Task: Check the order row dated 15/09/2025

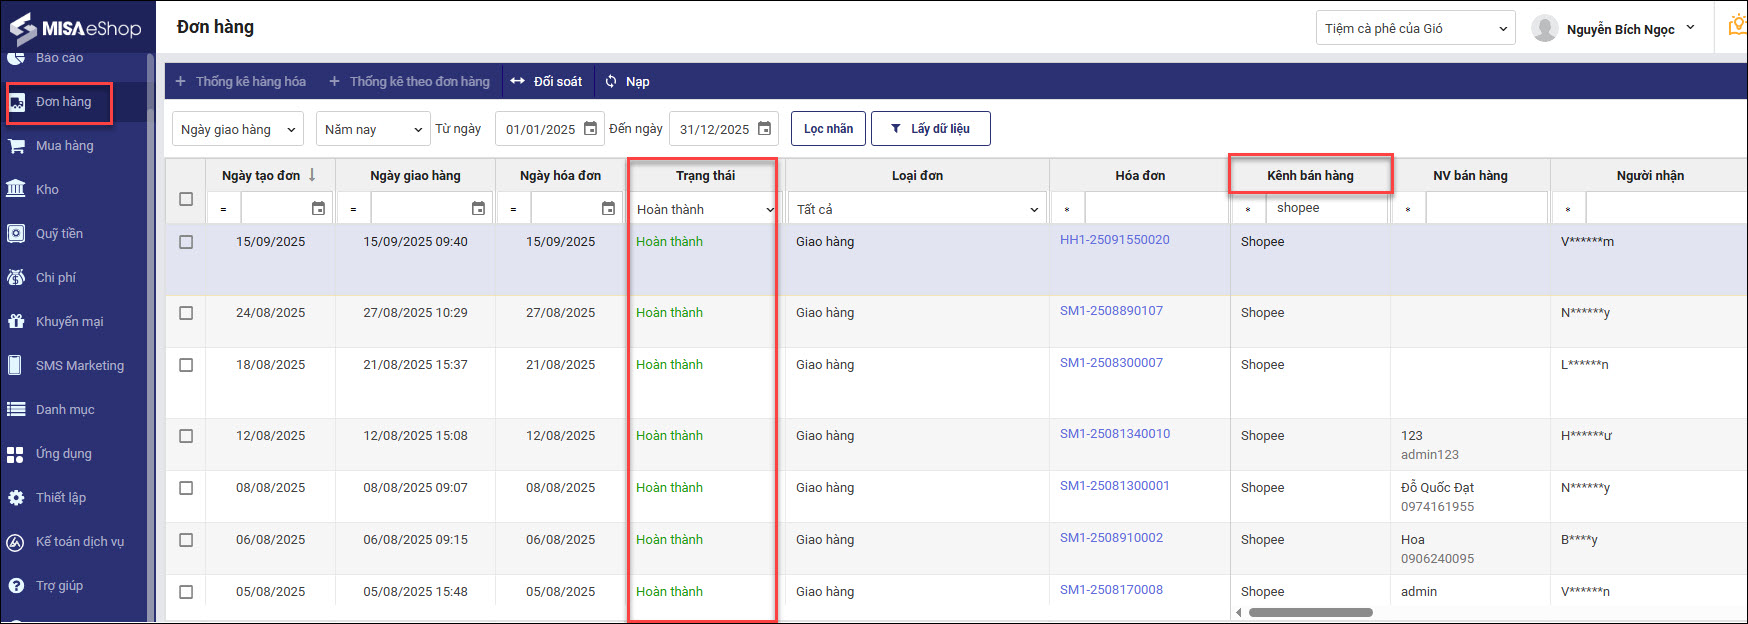Action: 186,242
